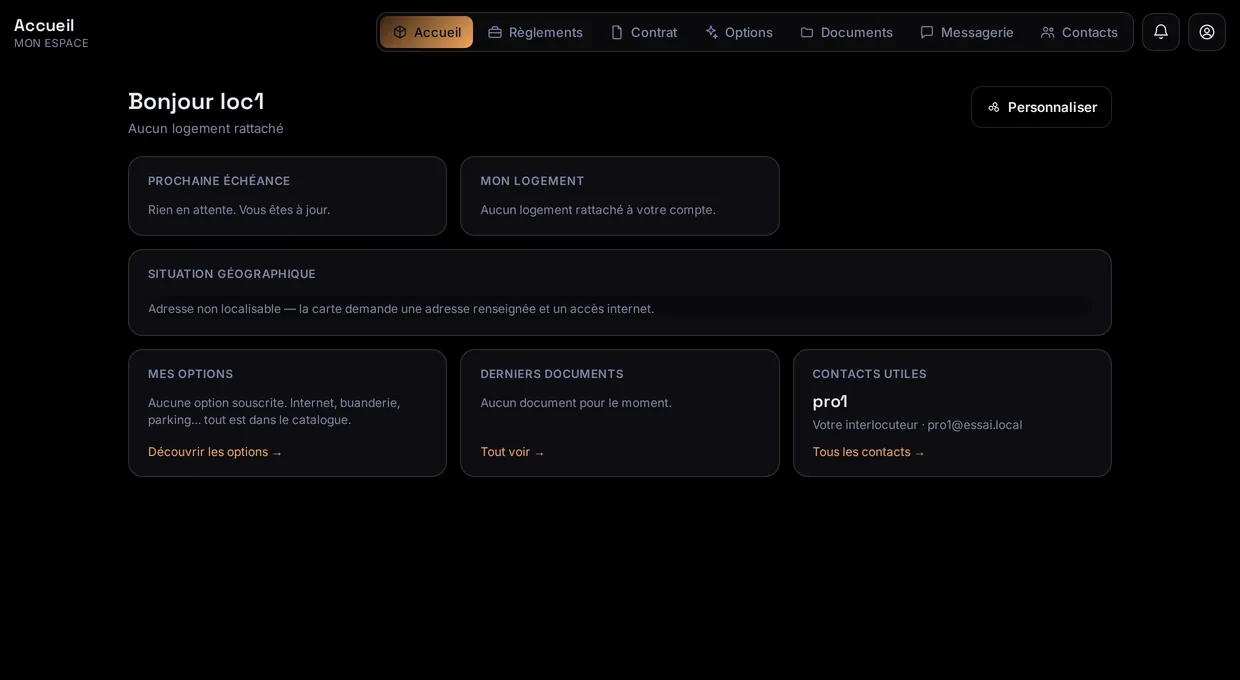This screenshot has width=1240, height=680.
Task: Click the contact name pro1
Action: [830, 401]
